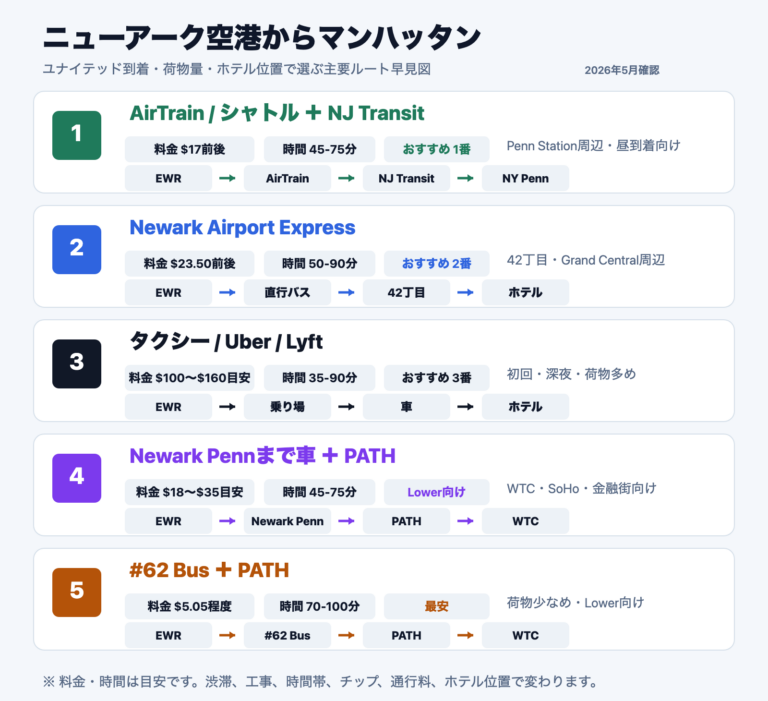Click the 車 step chip
This screenshot has height=701, width=768.
click(x=407, y=407)
